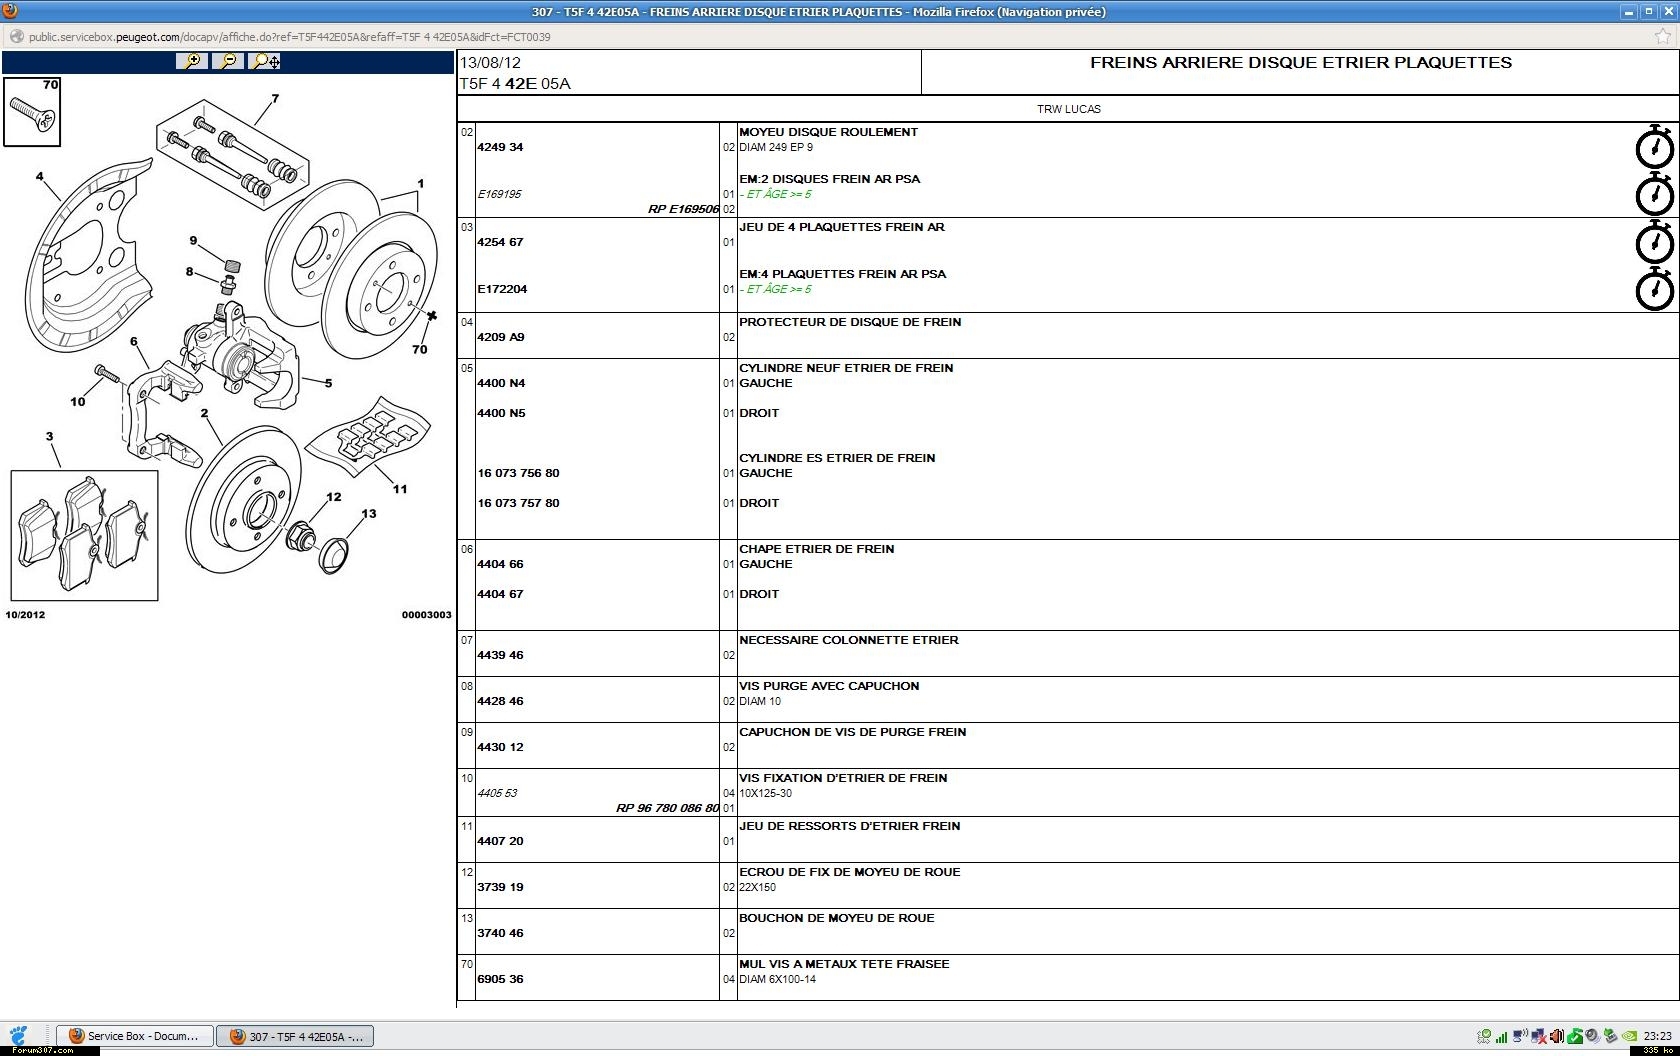Select right caliper cylinder 4400 N5

coord(501,413)
